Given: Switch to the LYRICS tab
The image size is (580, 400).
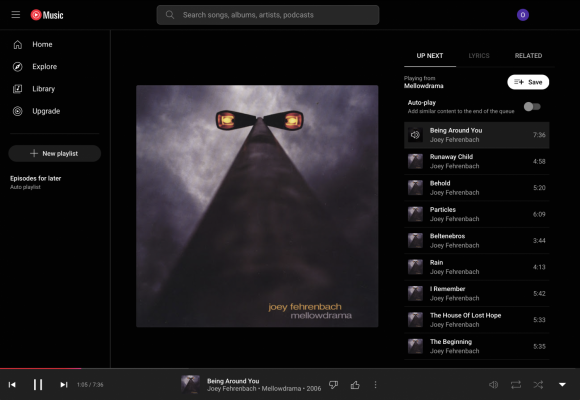Looking at the screenshot, I should tap(479, 56).
